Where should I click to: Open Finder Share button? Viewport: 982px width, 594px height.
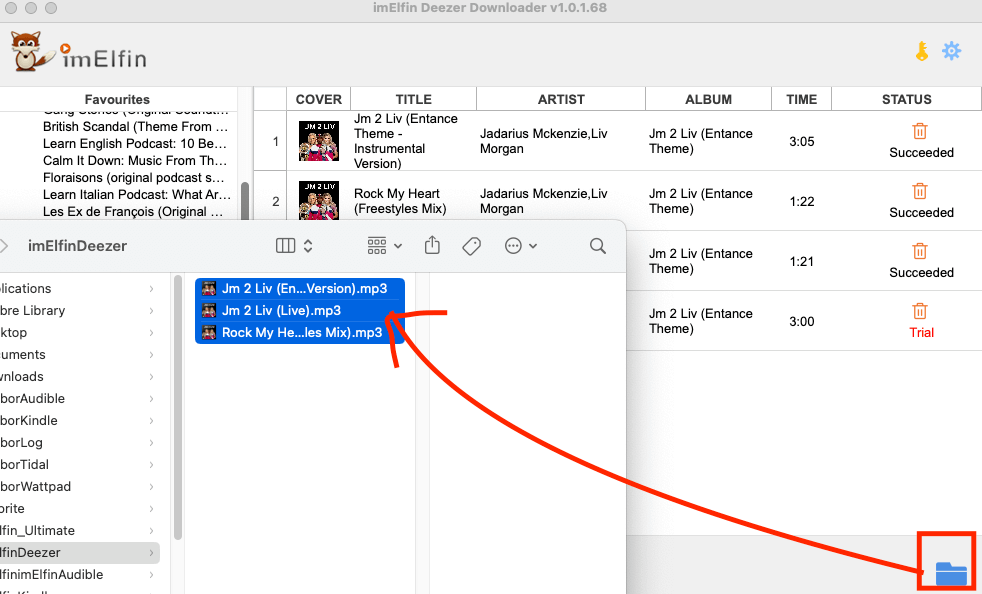[432, 245]
